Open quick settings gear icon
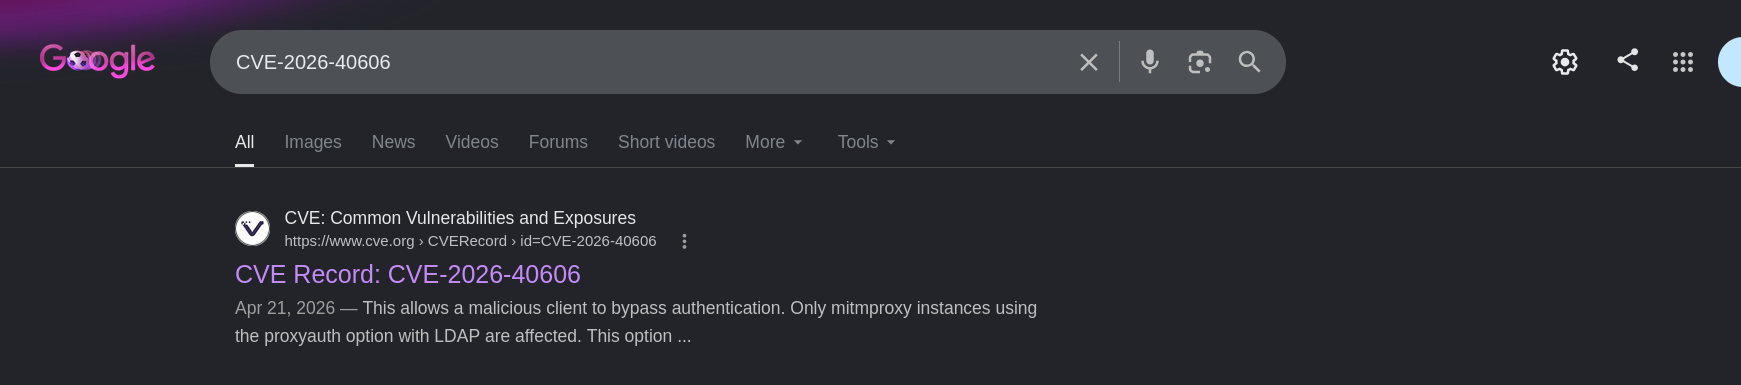This screenshot has height=385, width=1741. [1565, 62]
